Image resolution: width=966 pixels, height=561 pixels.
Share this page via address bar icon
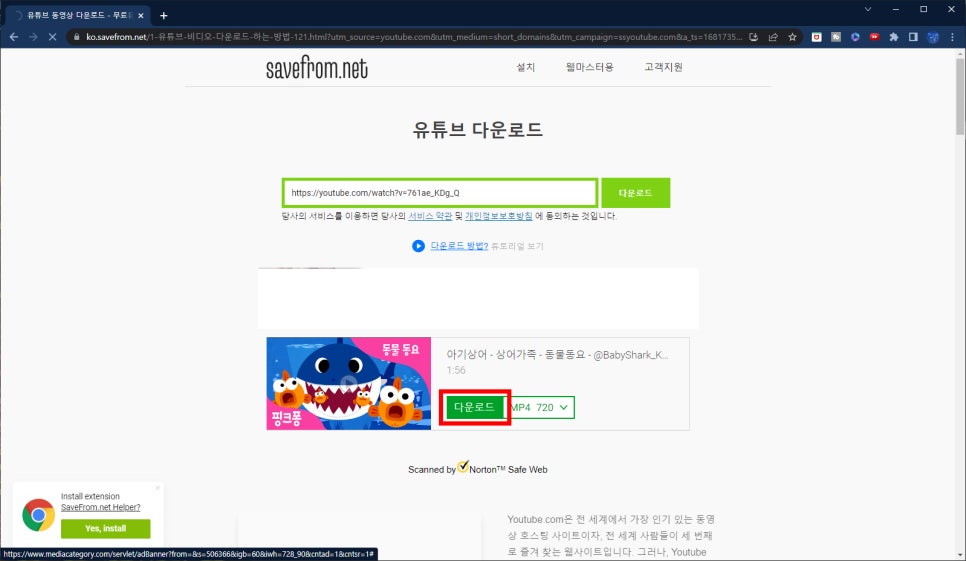pos(773,37)
